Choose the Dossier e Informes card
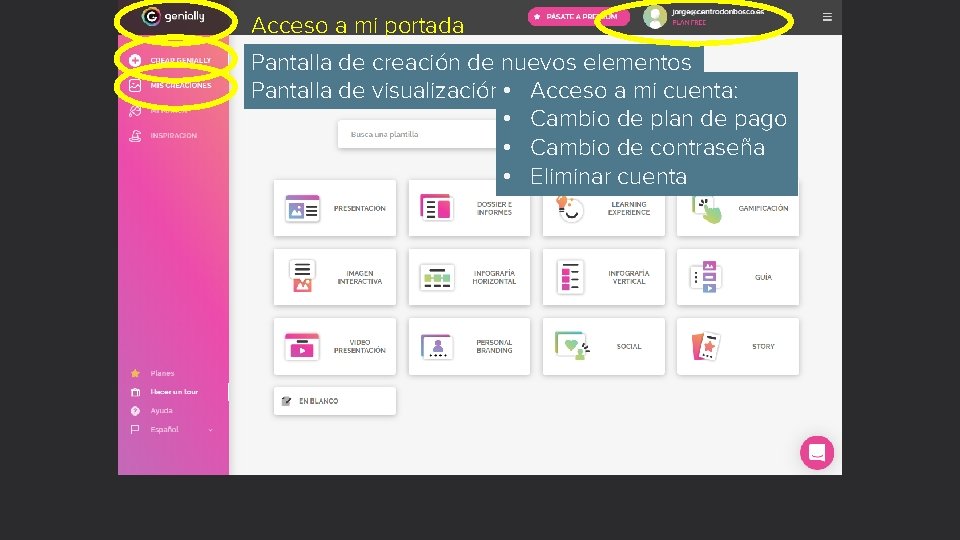Viewport: 960px width, 540px height. [469, 208]
